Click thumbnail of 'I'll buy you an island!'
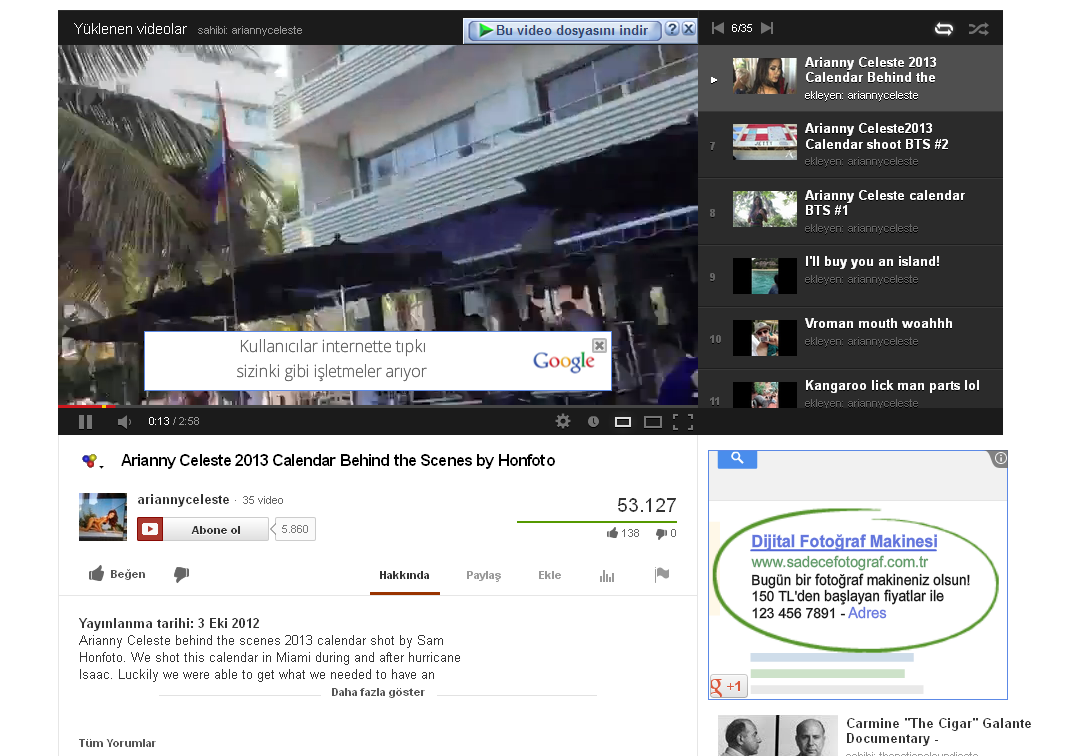The height and width of the screenshot is (756, 1089). coord(765,276)
